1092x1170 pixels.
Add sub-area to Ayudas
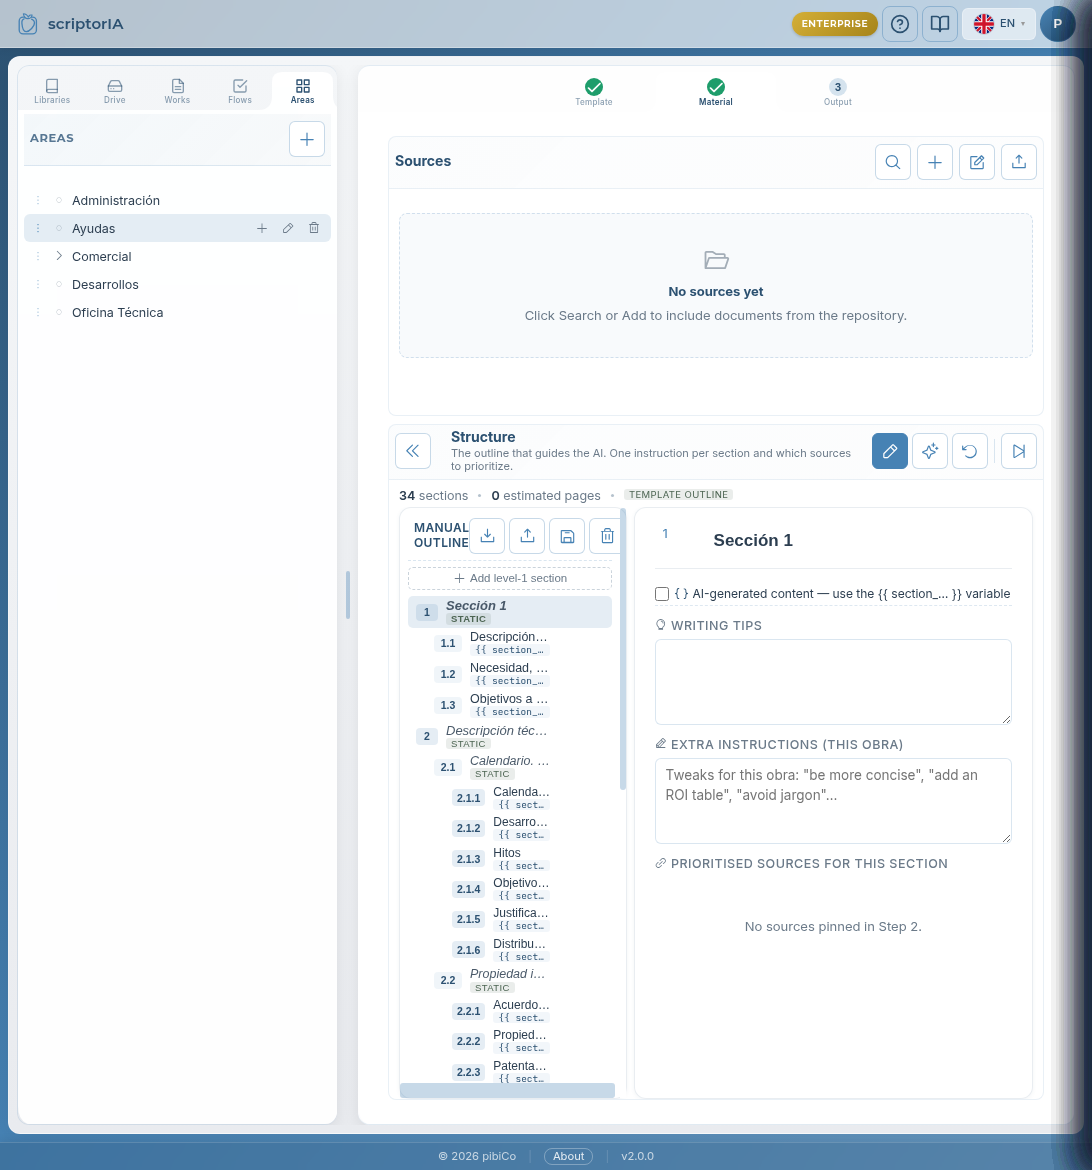pyautogui.click(x=262, y=228)
